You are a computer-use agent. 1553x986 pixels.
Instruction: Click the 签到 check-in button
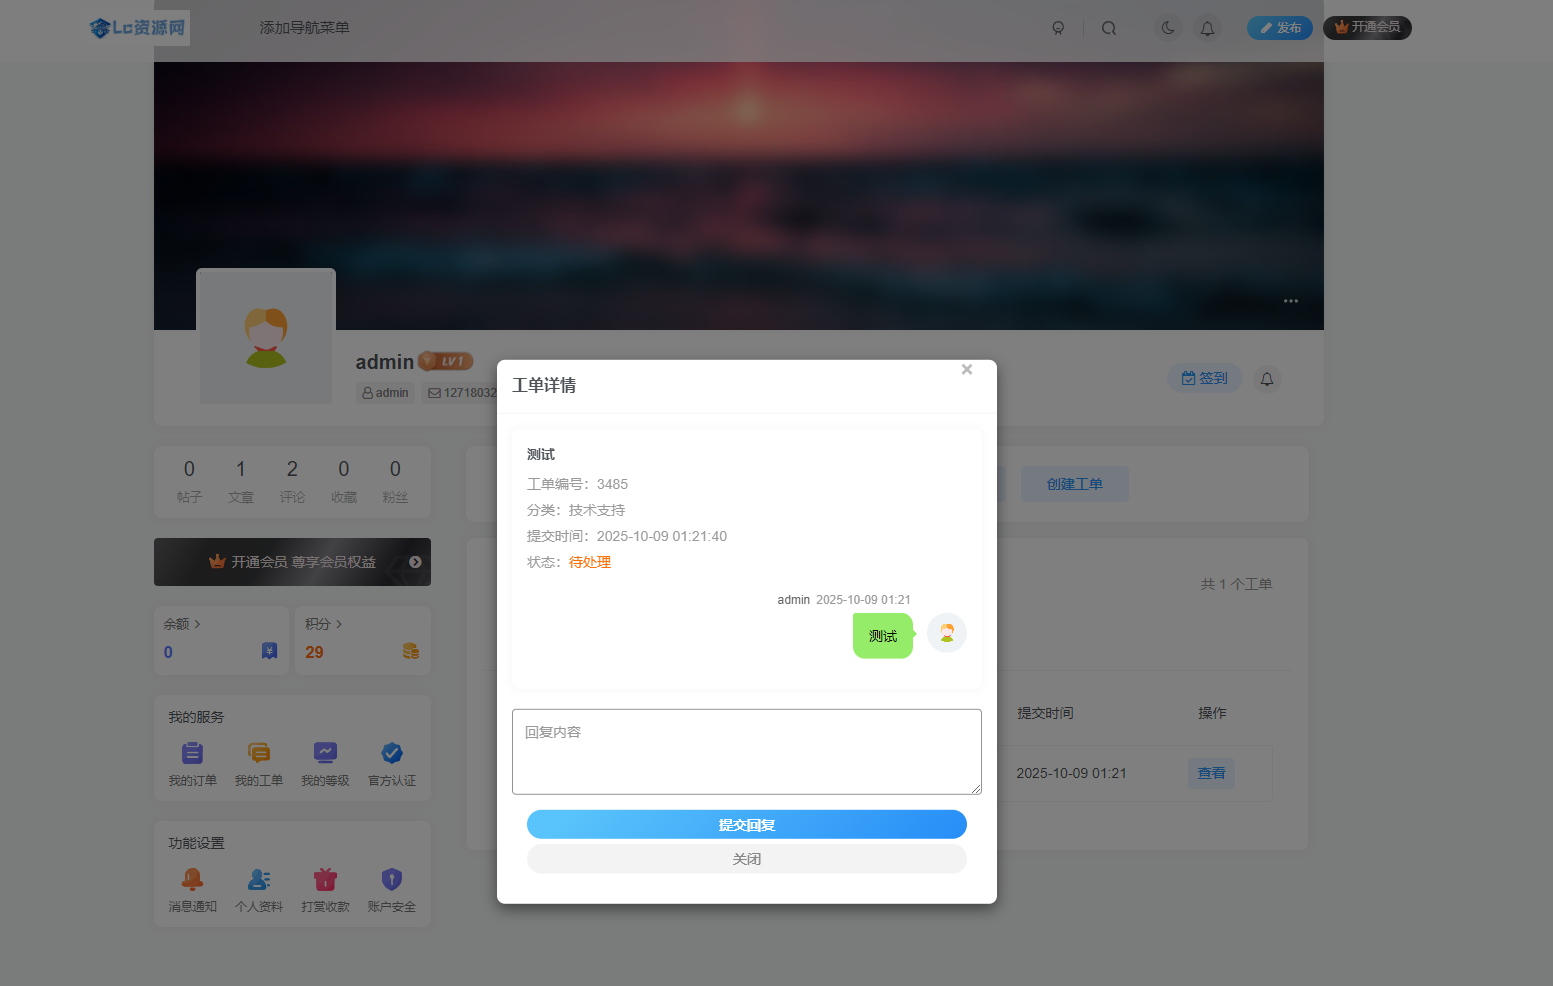coord(1204,378)
